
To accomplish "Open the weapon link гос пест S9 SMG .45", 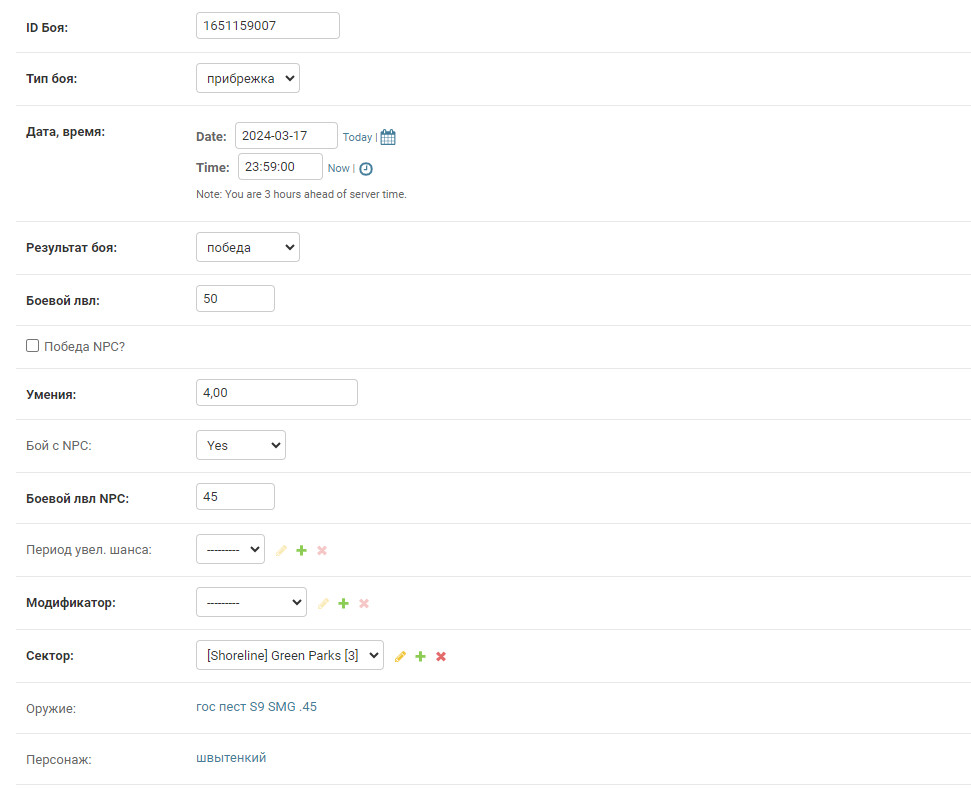I will coord(256,706).
